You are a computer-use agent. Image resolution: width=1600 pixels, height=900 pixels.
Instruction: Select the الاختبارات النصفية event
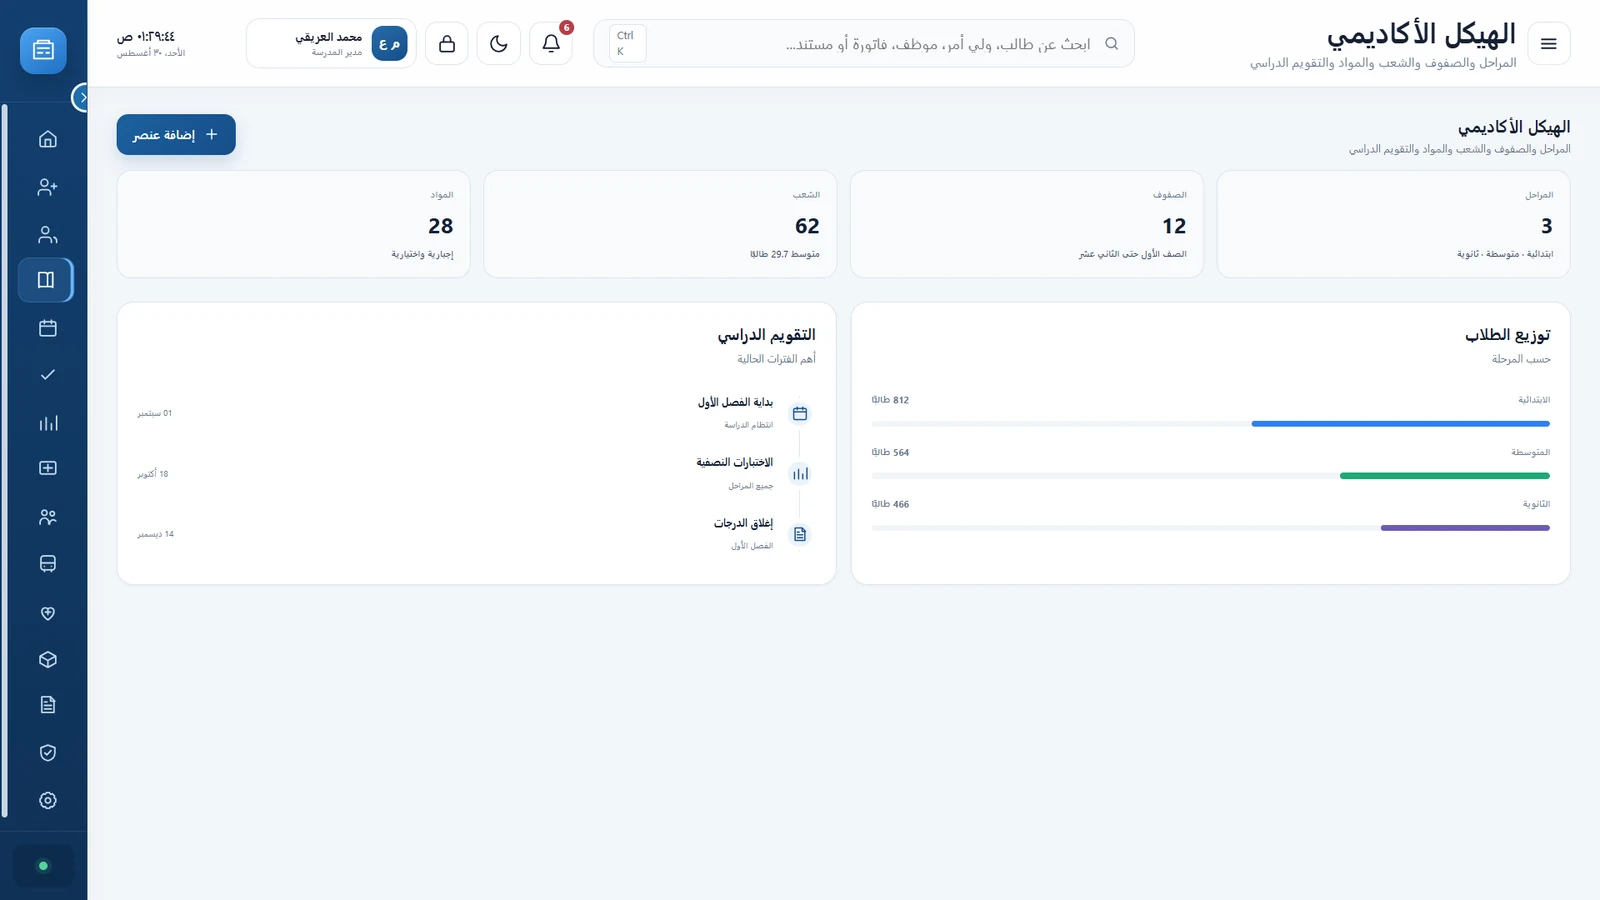(x=475, y=474)
